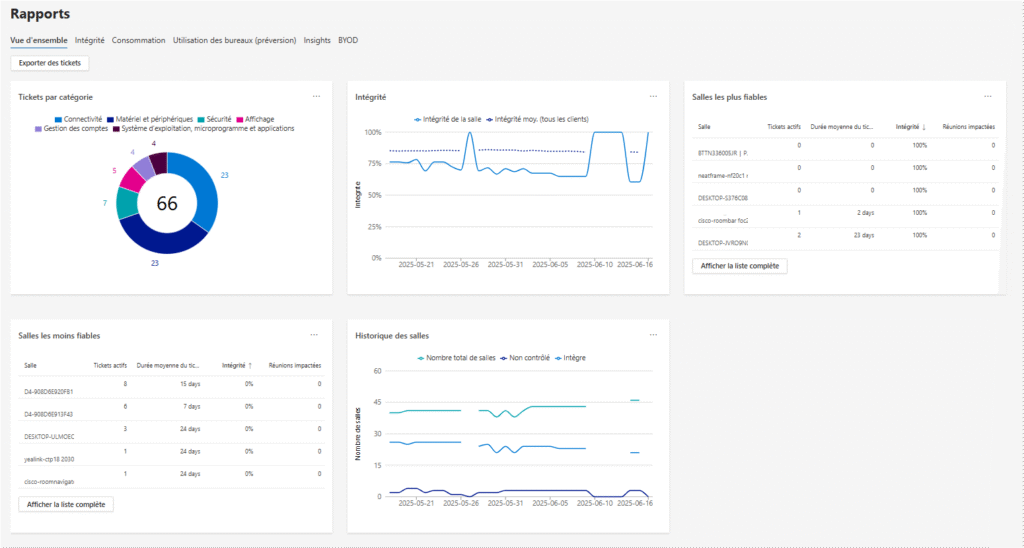This screenshot has width=1024, height=548.
Task: Sort by Intégrité arrow in Salles les plus fiables
Action: (x=924, y=127)
